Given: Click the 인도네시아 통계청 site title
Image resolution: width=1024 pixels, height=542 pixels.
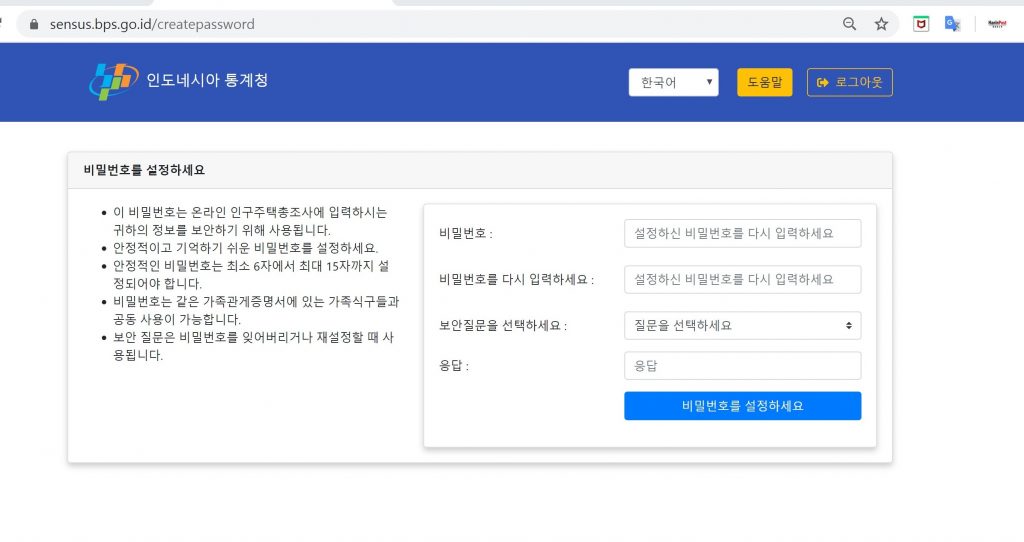Looking at the screenshot, I should tap(207, 80).
